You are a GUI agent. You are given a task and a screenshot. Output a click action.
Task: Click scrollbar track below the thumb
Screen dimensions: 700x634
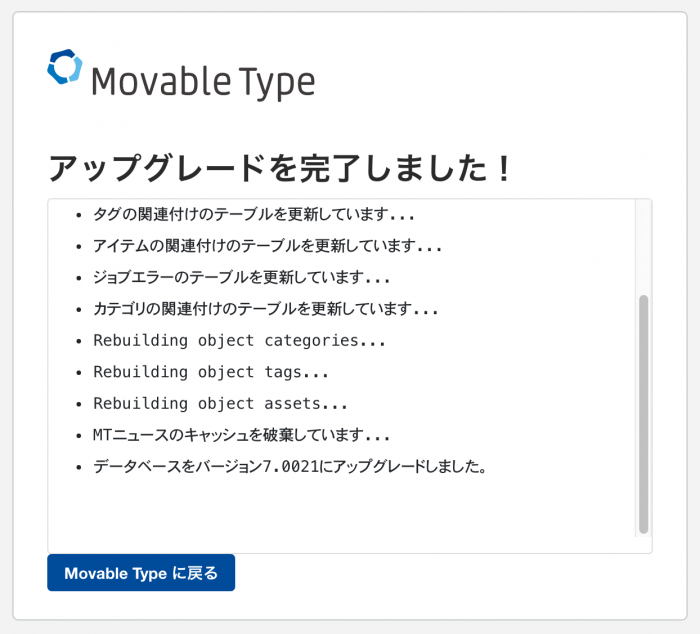[x=643, y=543]
